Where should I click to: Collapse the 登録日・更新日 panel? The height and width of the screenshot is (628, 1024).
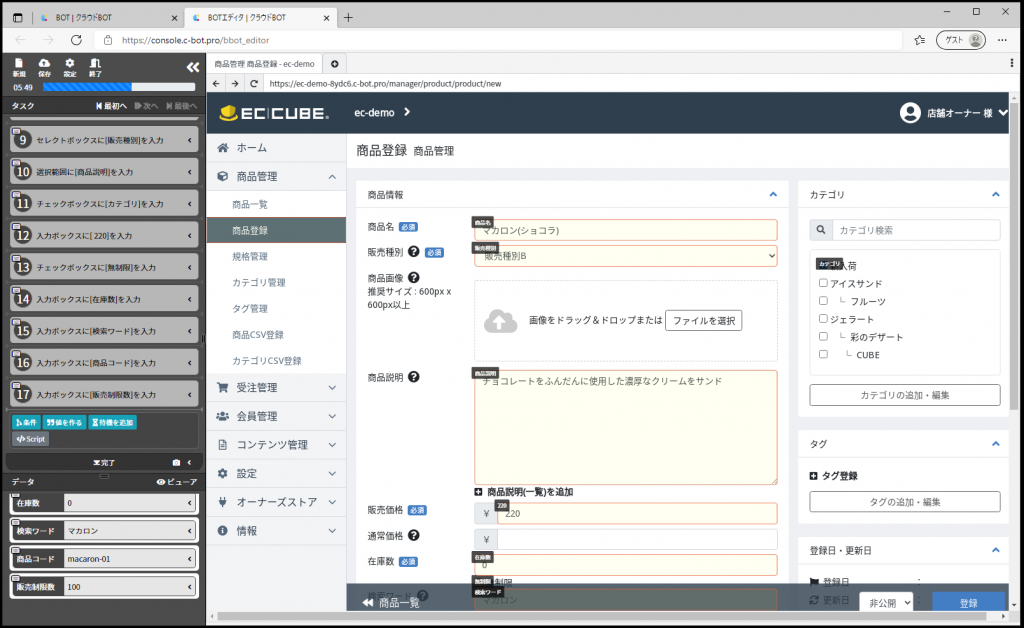pos(995,550)
